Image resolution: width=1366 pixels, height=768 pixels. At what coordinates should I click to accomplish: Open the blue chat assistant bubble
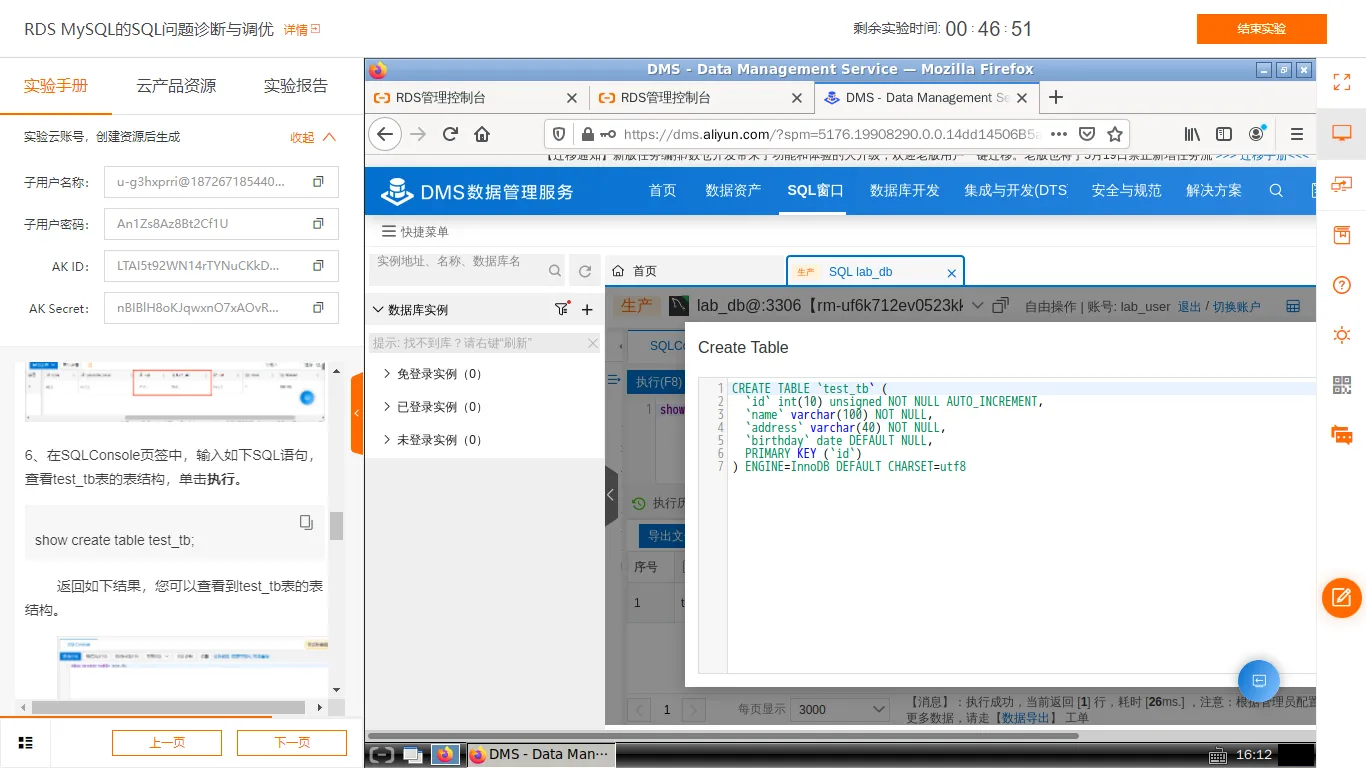(1259, 681)
